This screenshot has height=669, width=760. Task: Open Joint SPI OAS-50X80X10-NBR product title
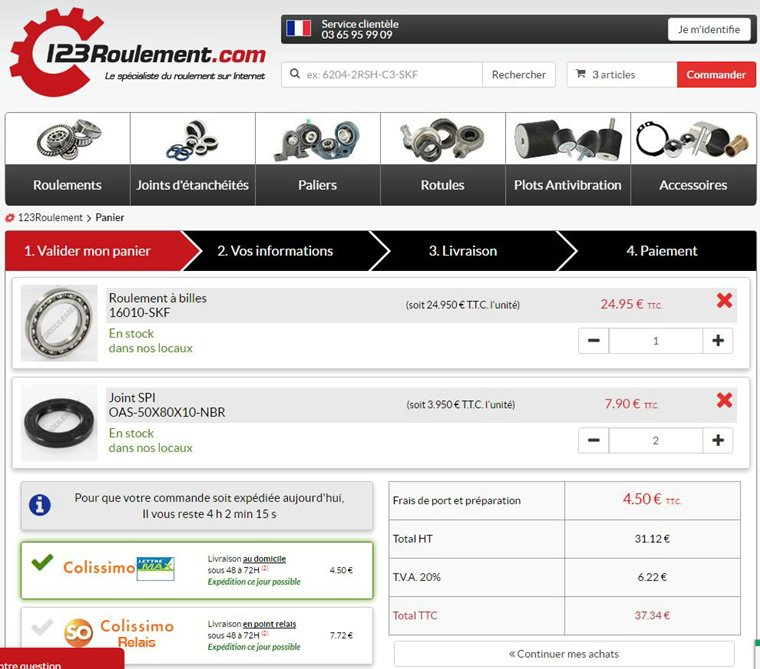(167, 405)
